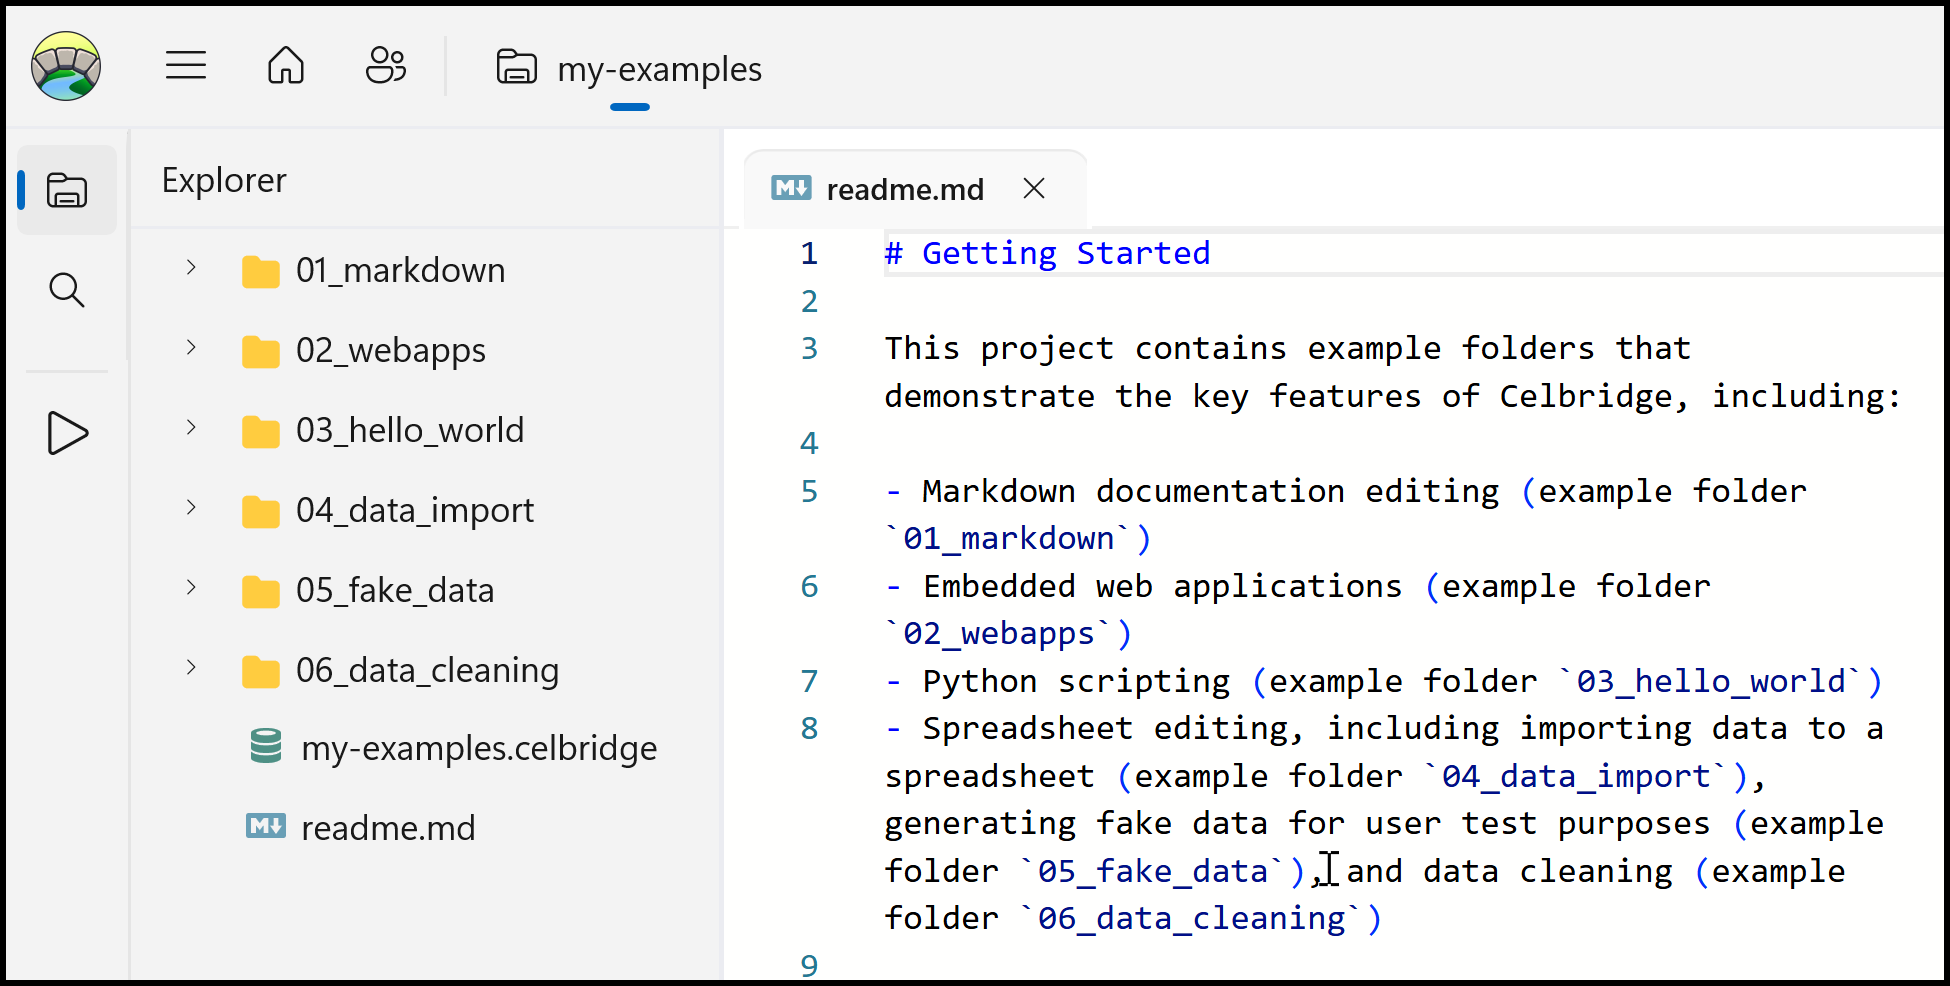Click the 02_webapps folder icon
The image size is (1950, 986).
click(x=261, y=351)
